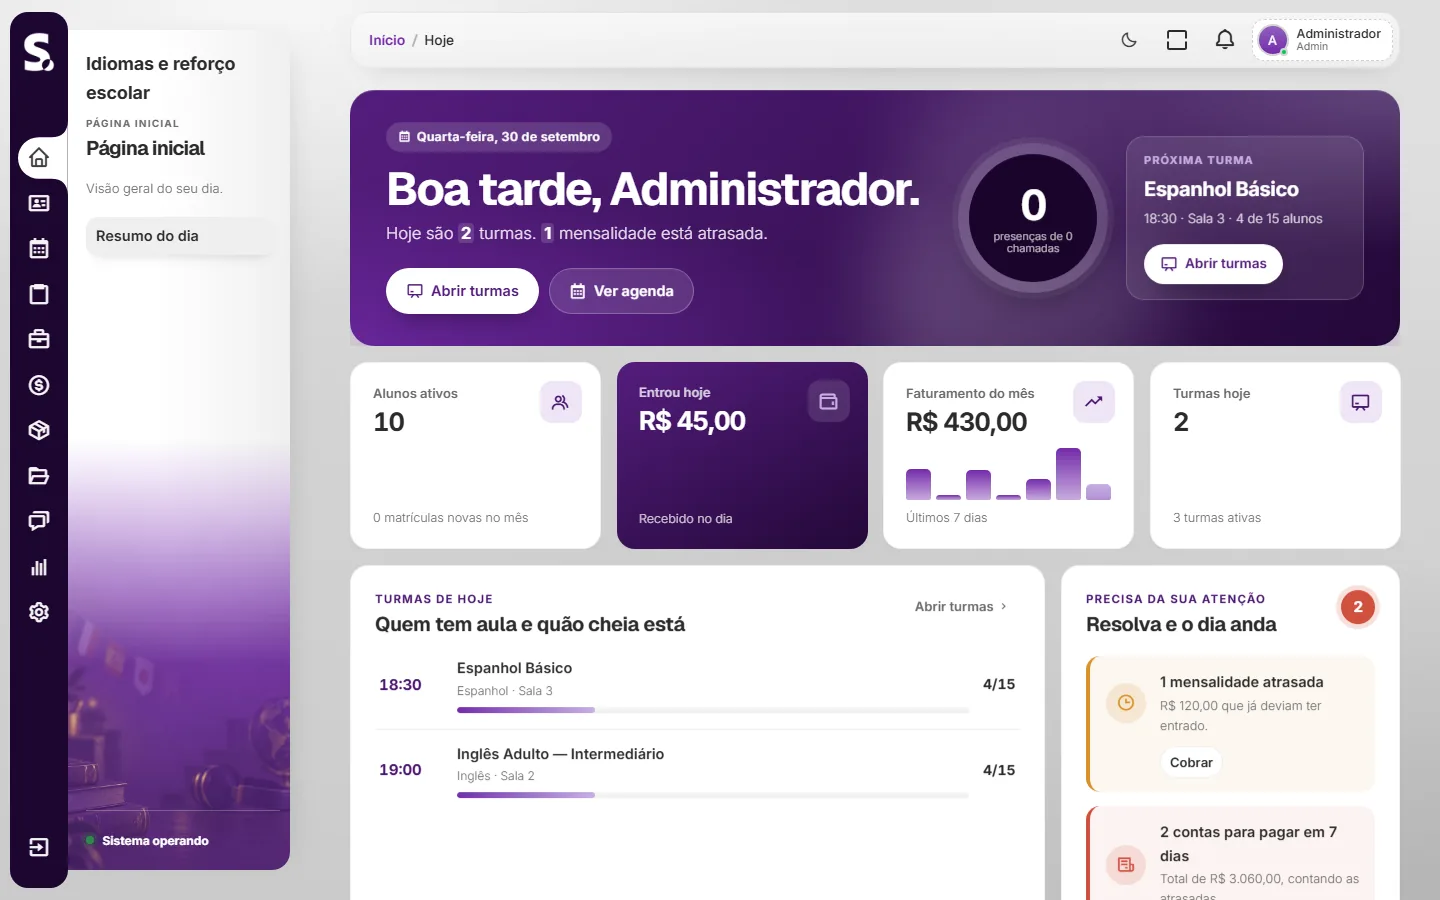1440x900 pixels.
Task: Open the folder icon in the sidebar
Action: 39,476
